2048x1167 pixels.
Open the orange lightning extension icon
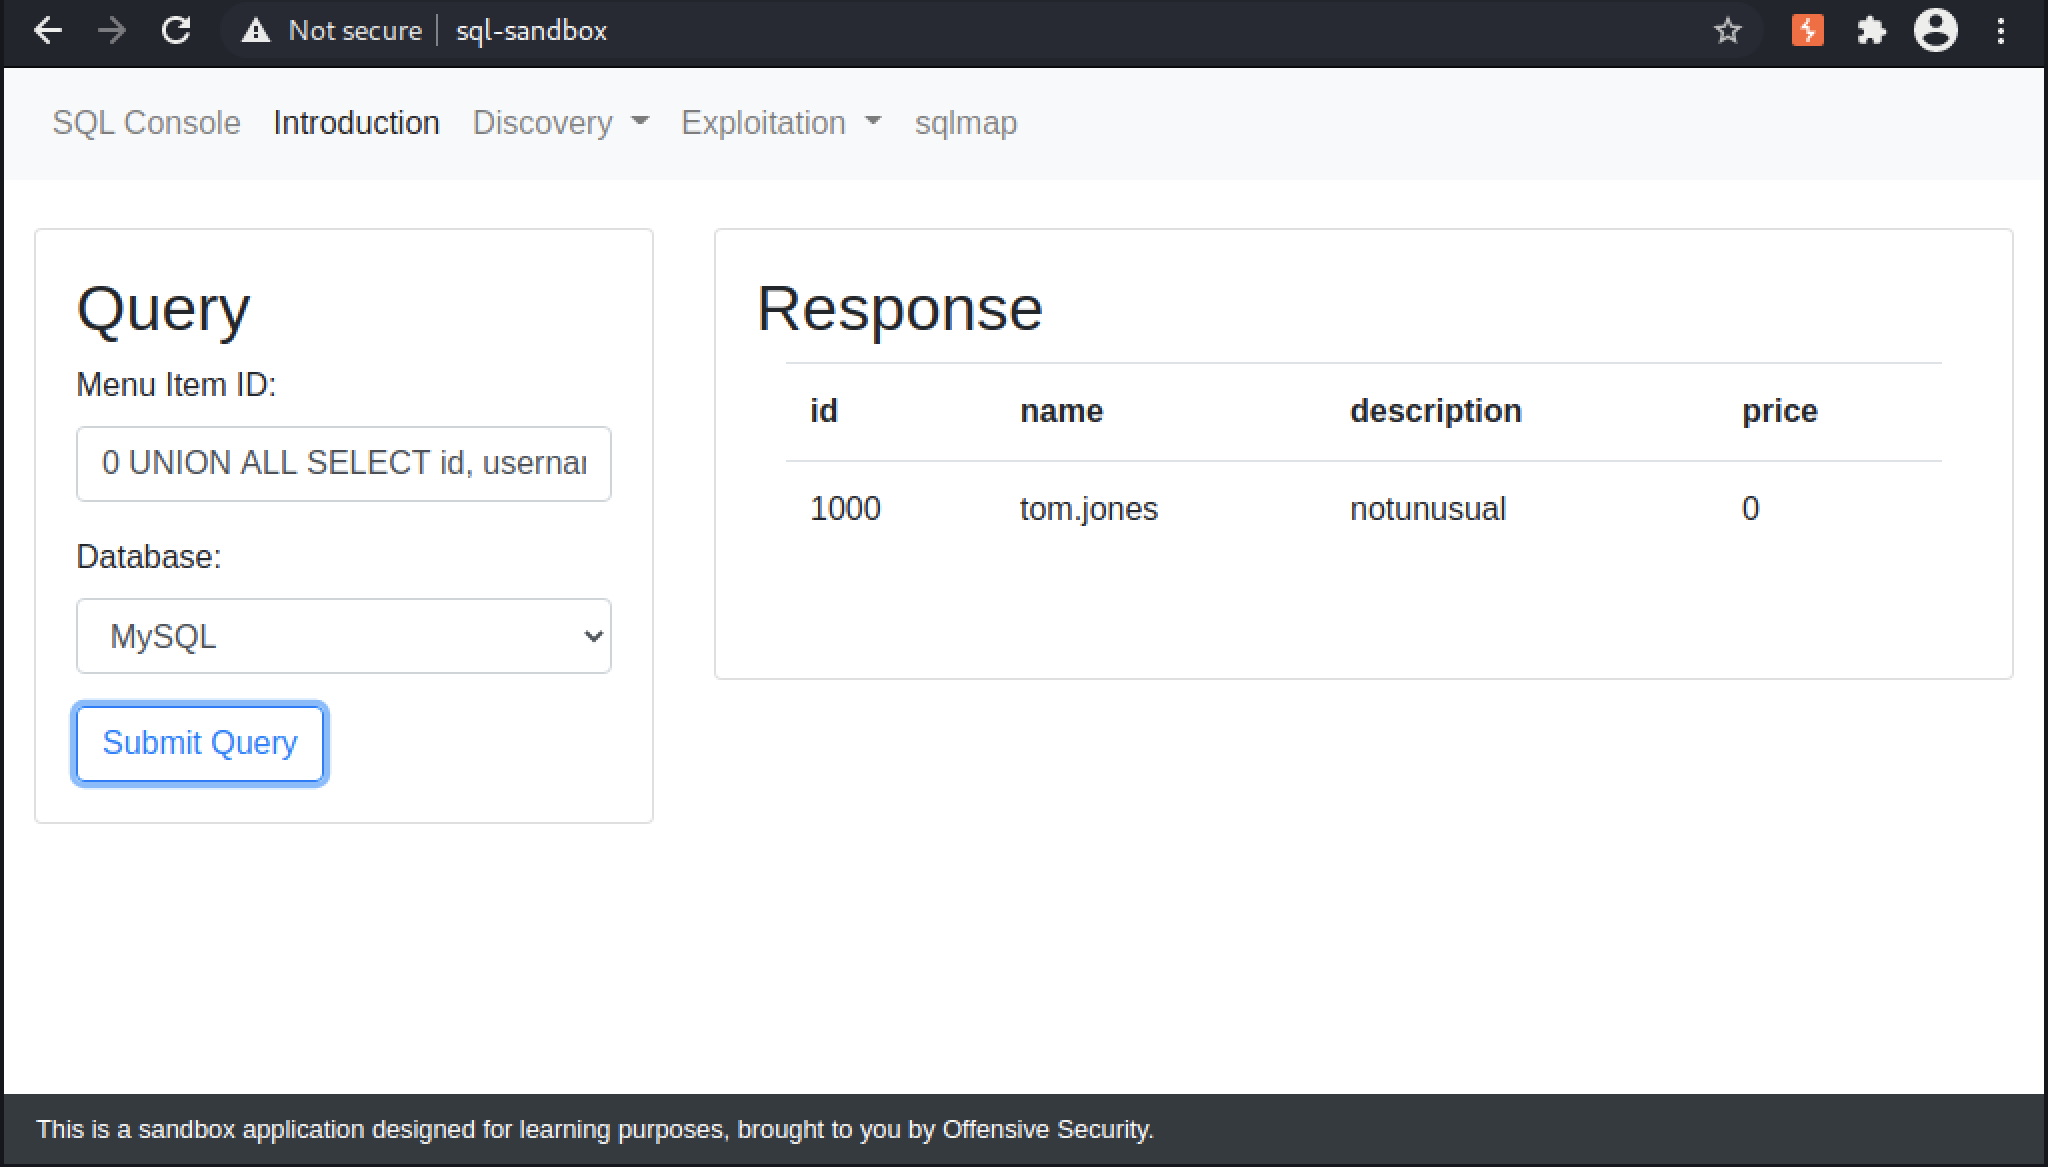[x=1807, y=30]
